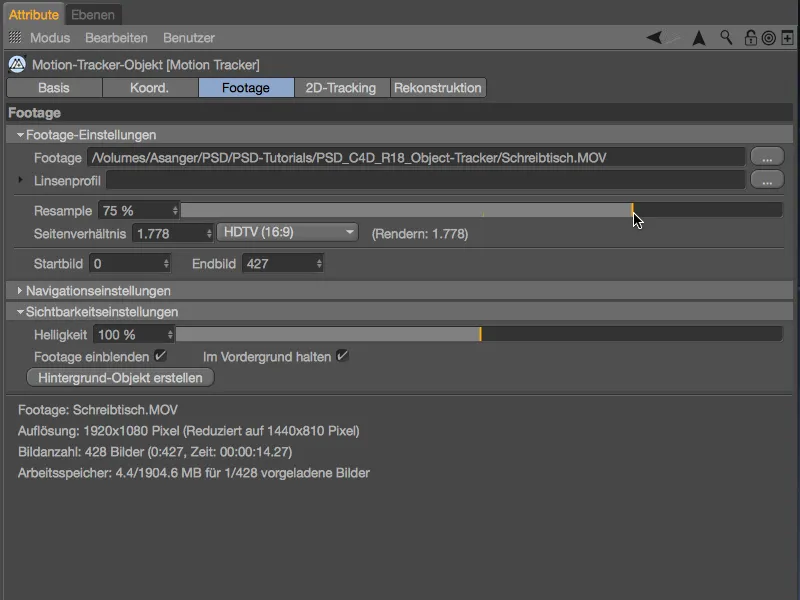This screenshot has height=600, width=800.
Task: Click the greyed forward arrow icon
Action: coord(672,37)
